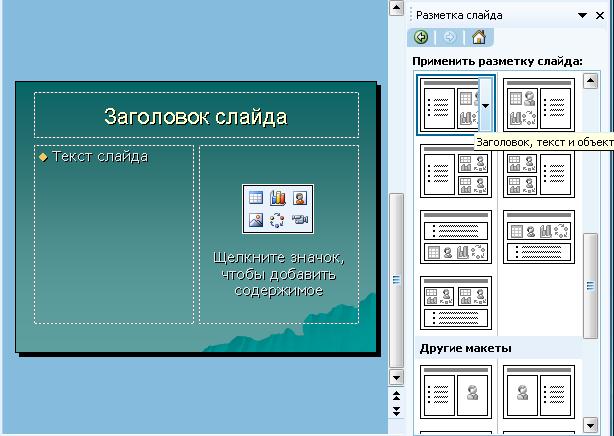The height and width of the screenshot is (436, 614).
Task: Click the Insert Picture icon in content placeholder
Action: point(256,220)
